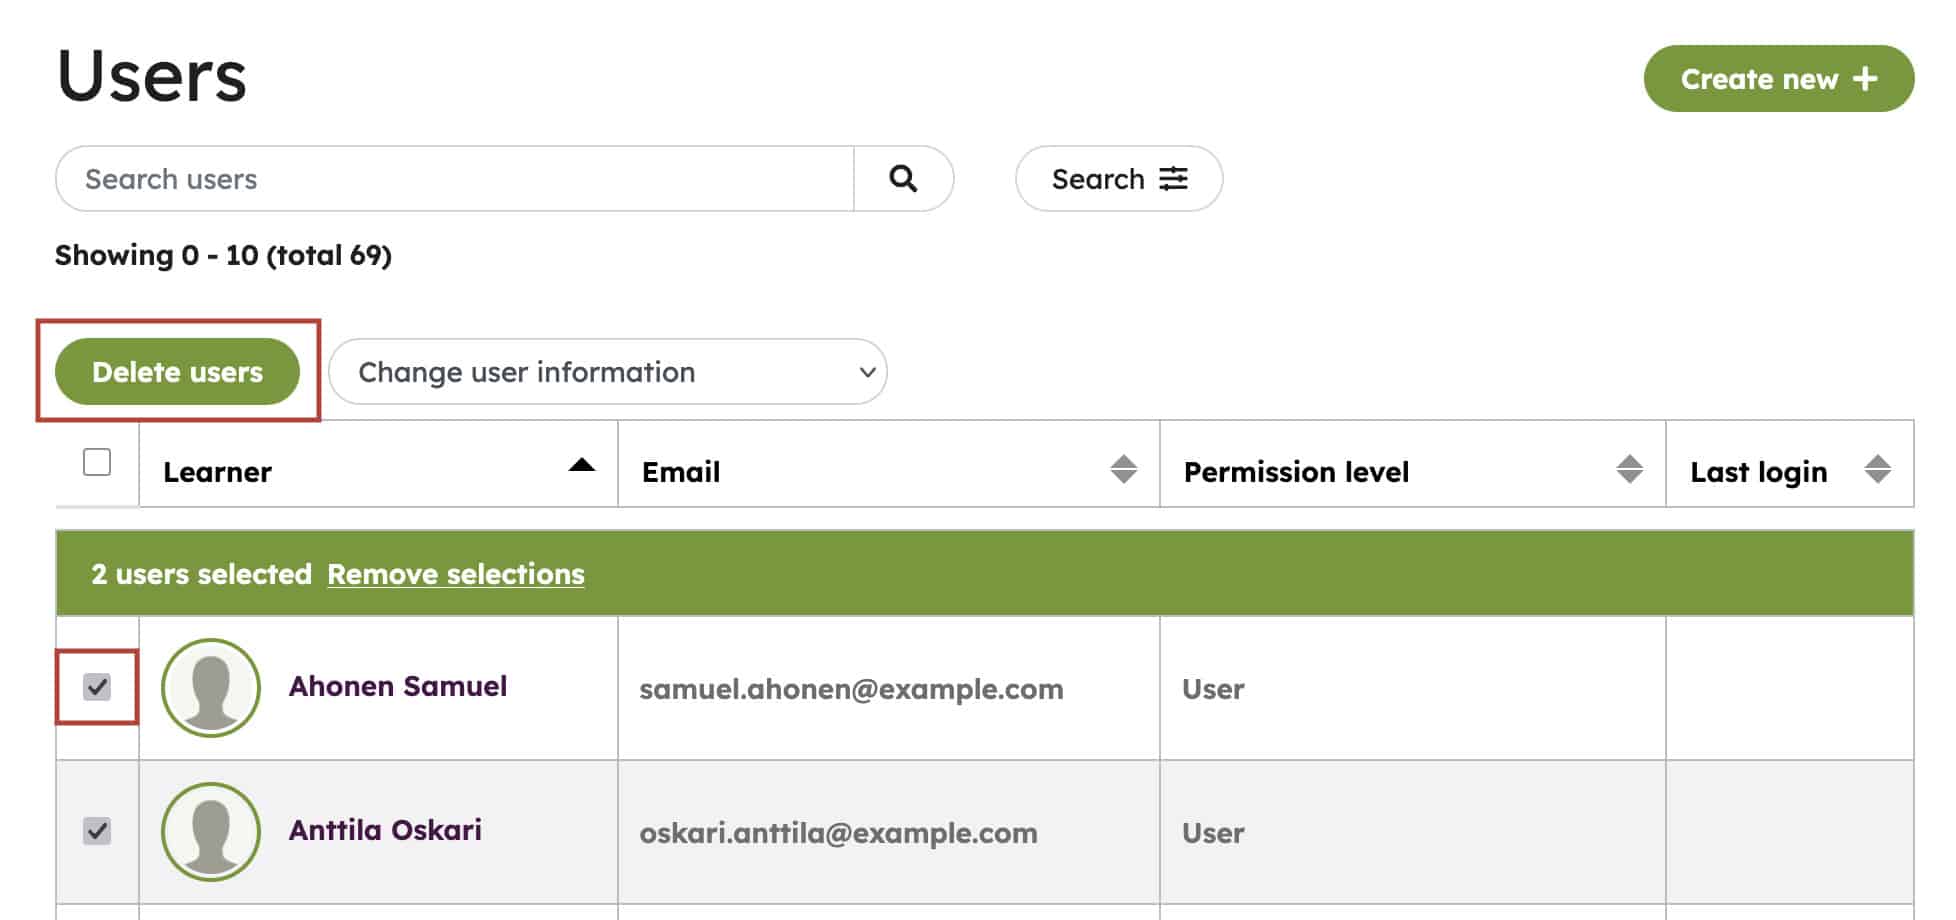
Task: Click the Email column header text
Action: (x=681, y=472)
